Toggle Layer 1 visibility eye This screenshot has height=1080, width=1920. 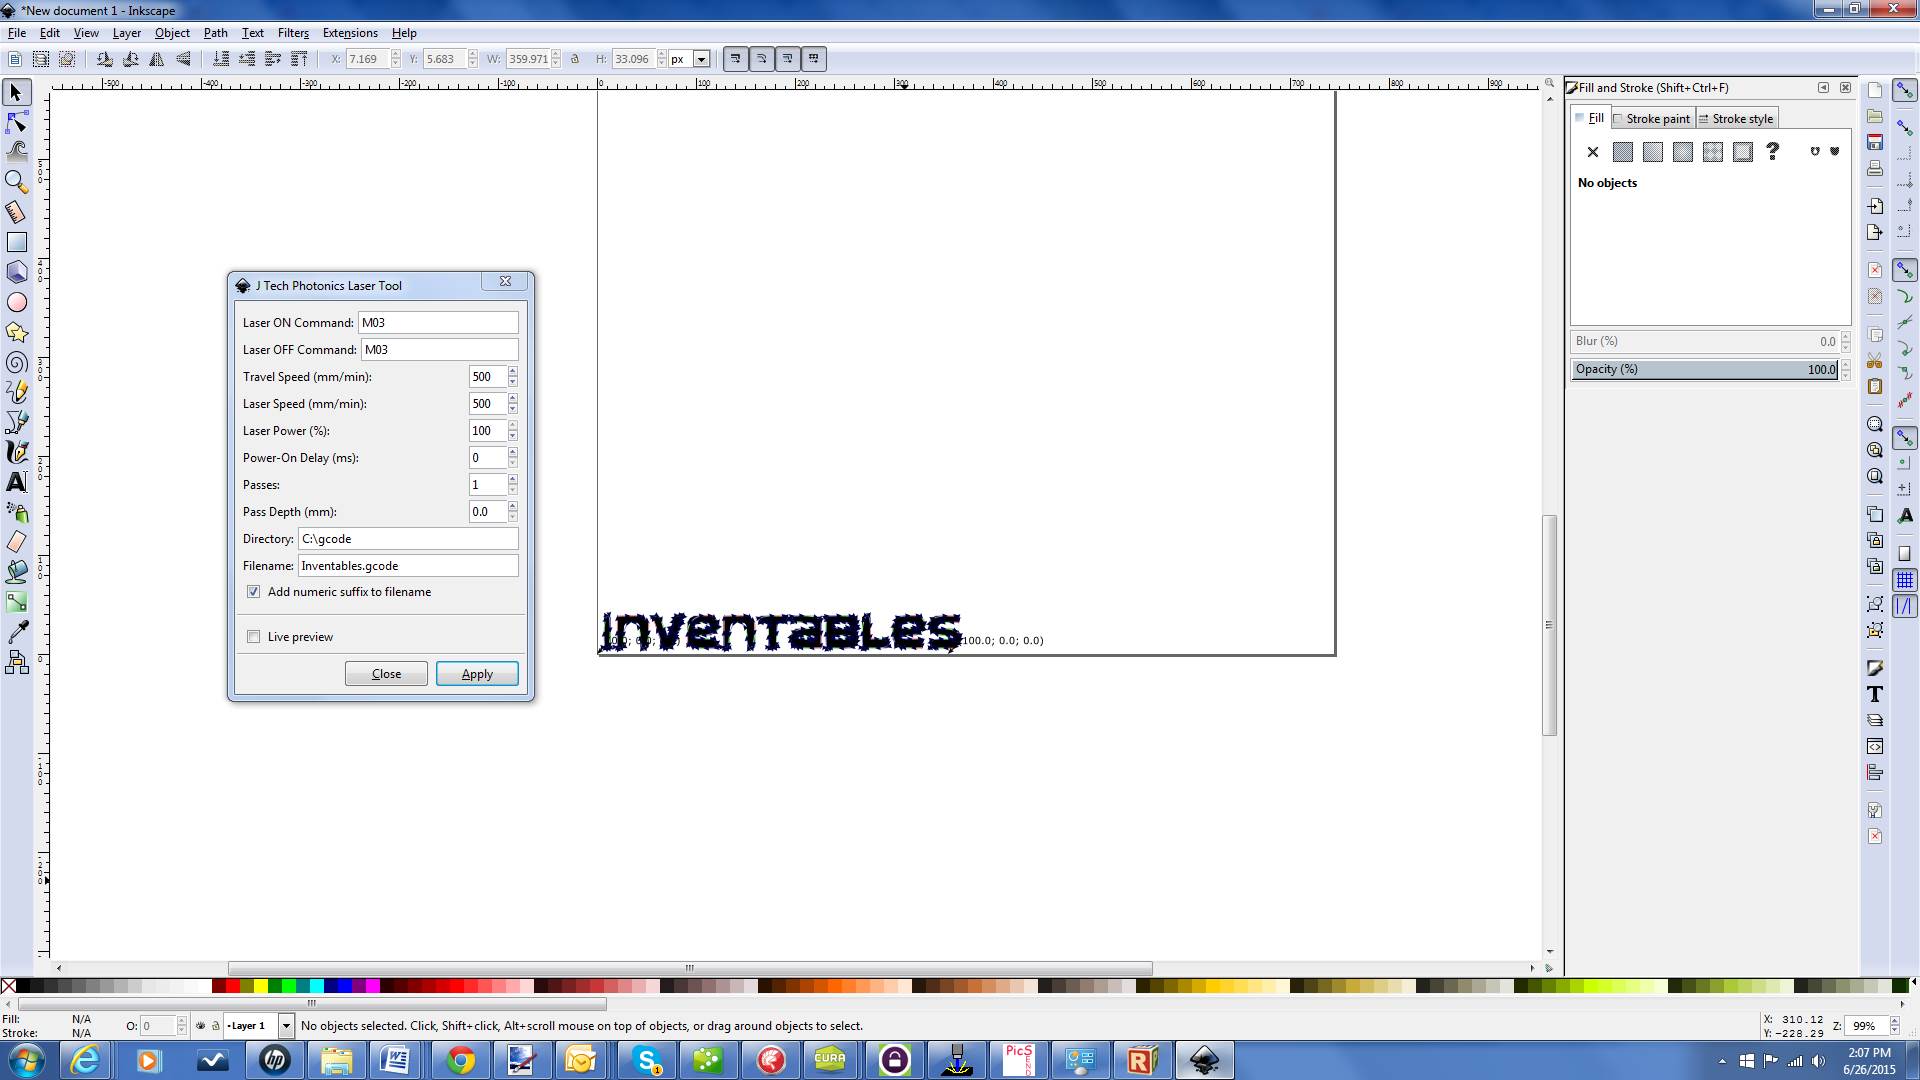tap(200, 1026)
